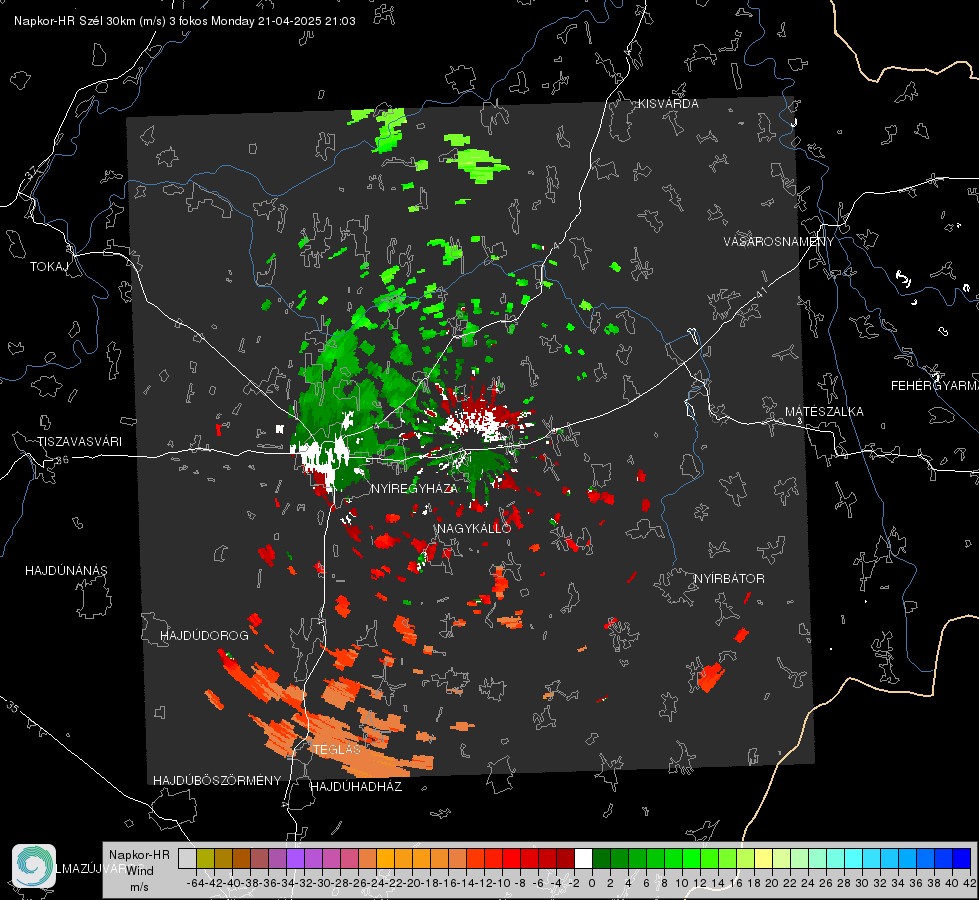Click the 'm/s' unit label
979x900 pixels.
(139, 887)
